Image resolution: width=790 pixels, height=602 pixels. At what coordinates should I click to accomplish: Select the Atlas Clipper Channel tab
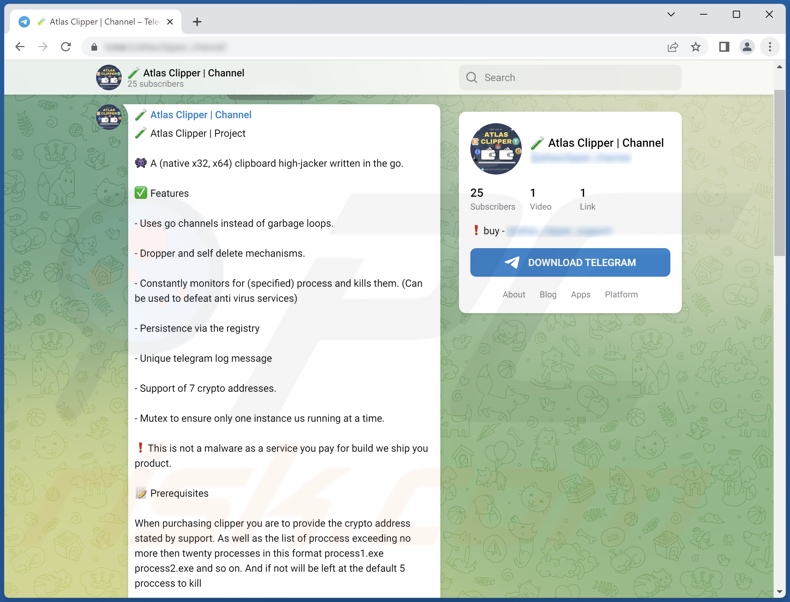tap(96, 22)
